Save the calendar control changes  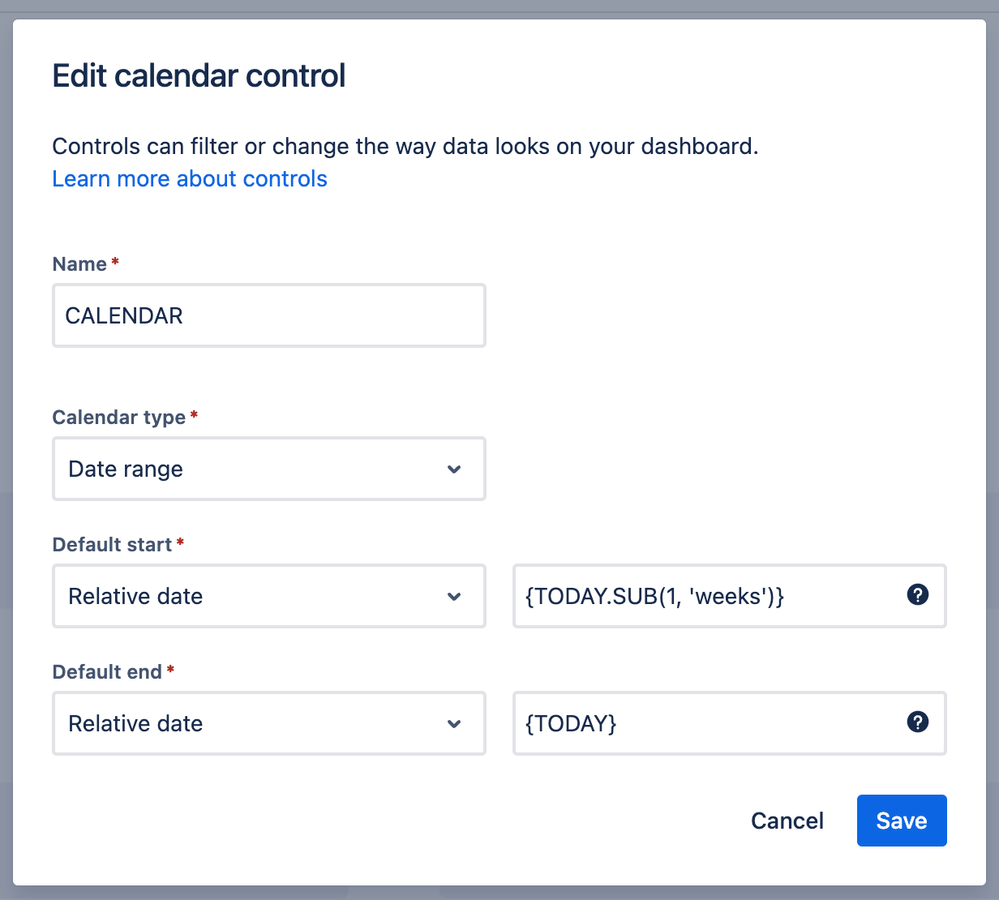pos(901,821)
